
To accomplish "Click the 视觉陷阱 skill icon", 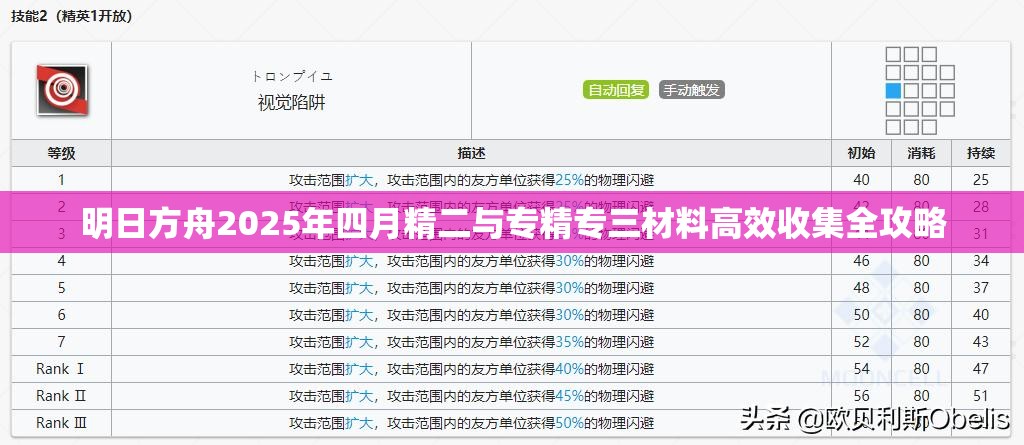I will tap(61, 90).
